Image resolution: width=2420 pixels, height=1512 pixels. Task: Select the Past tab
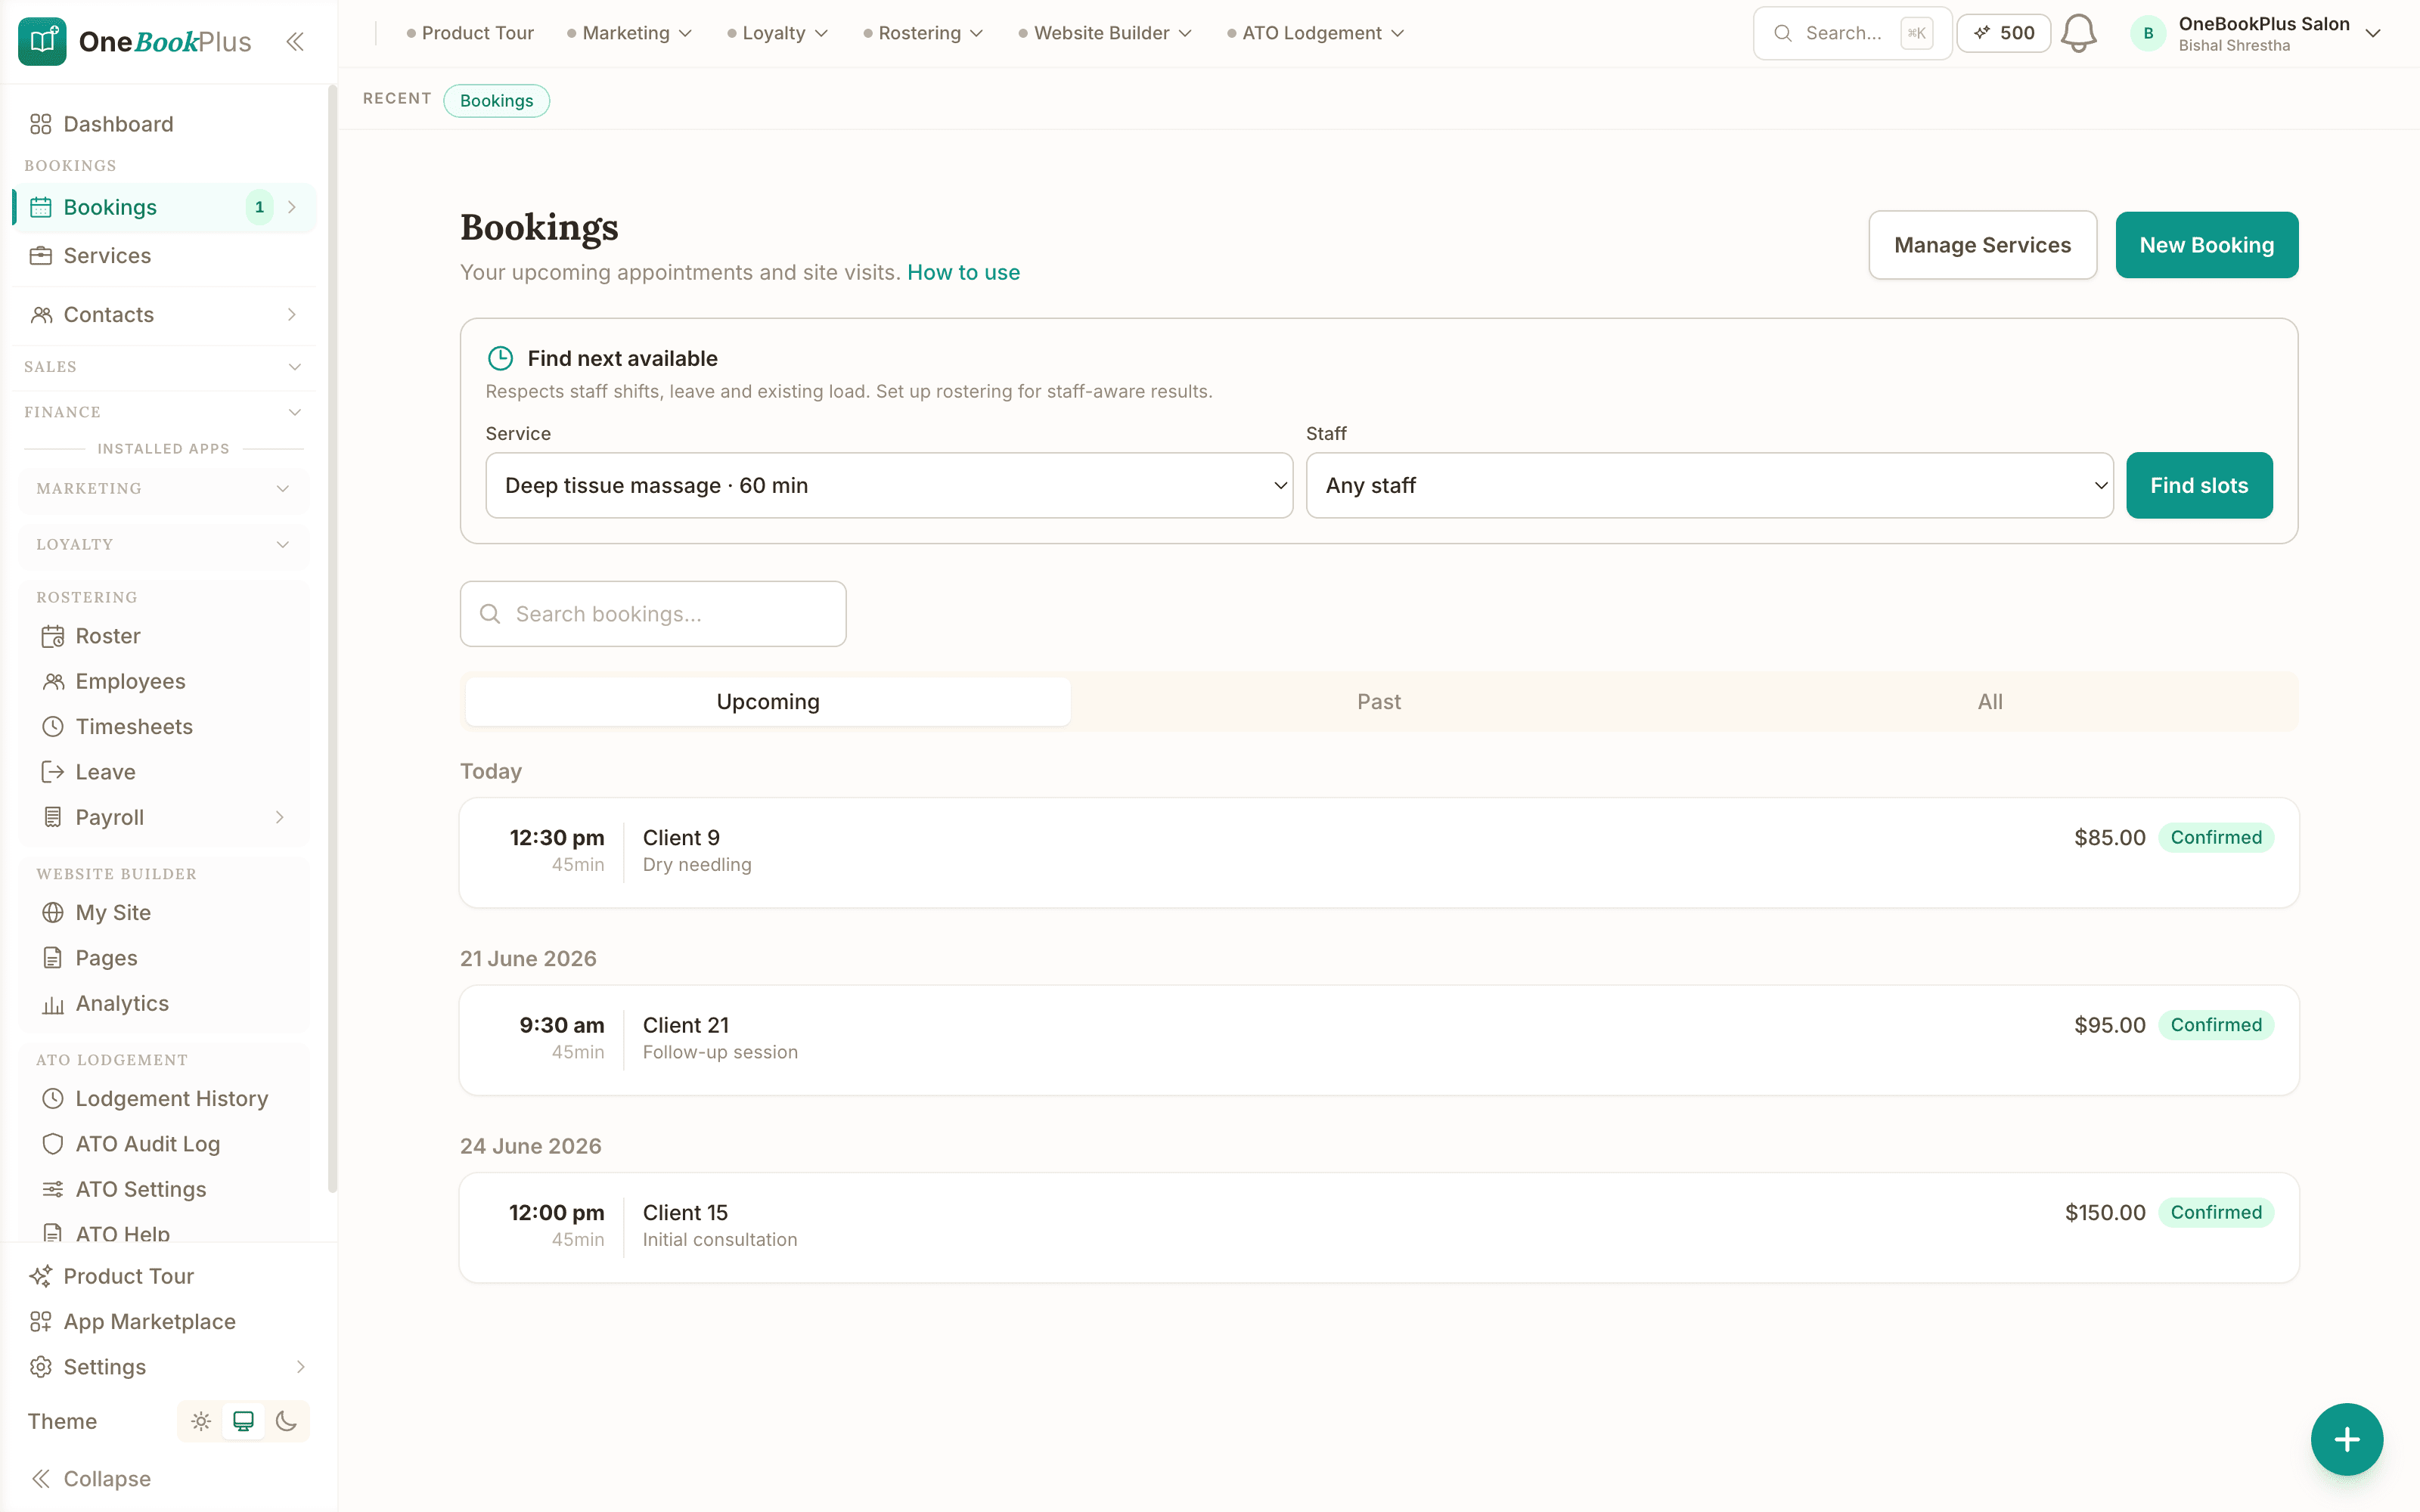pos(1379,702)
